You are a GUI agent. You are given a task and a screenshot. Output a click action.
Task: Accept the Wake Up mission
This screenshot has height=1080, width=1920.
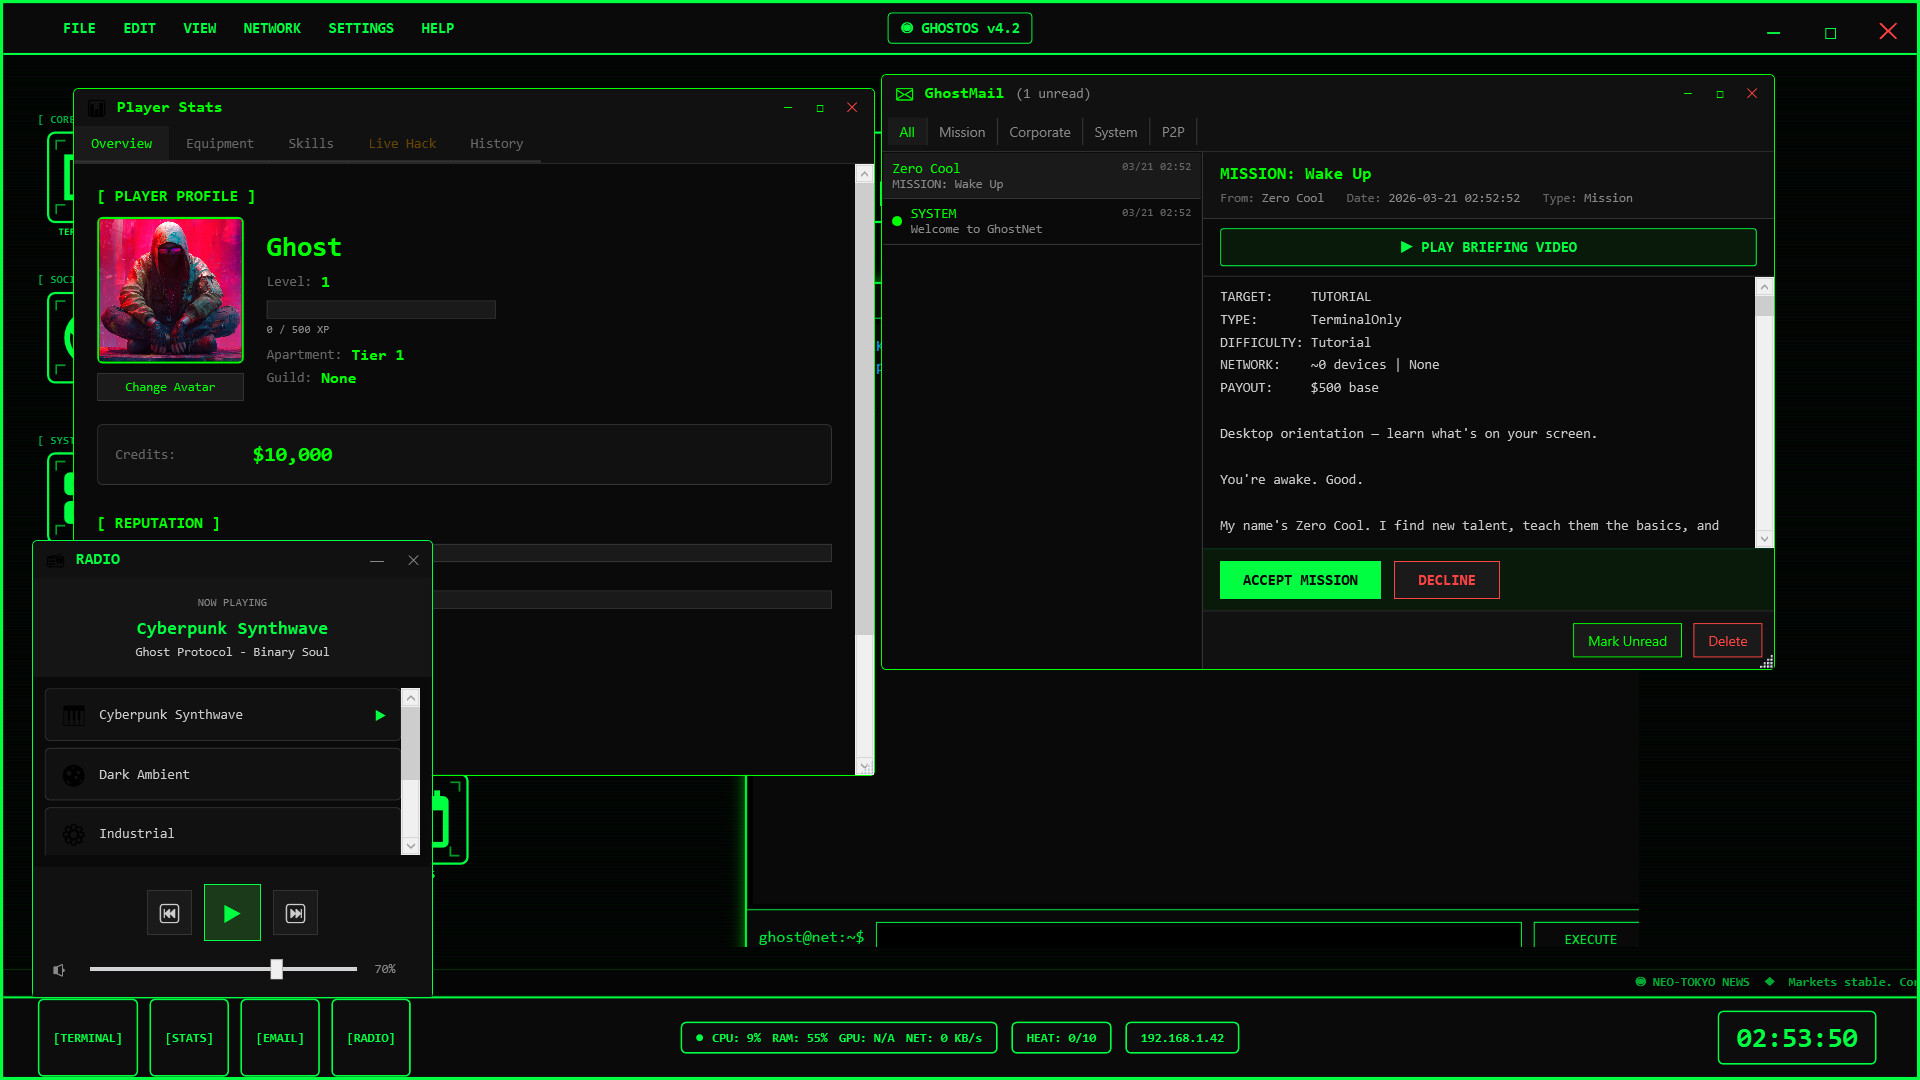tap(1299, 580)
